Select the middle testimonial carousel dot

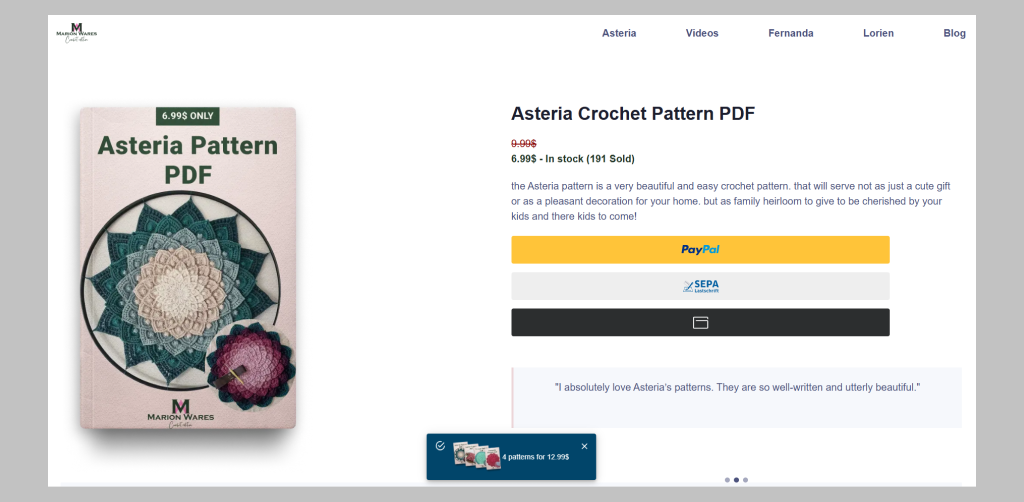(736, 480)
